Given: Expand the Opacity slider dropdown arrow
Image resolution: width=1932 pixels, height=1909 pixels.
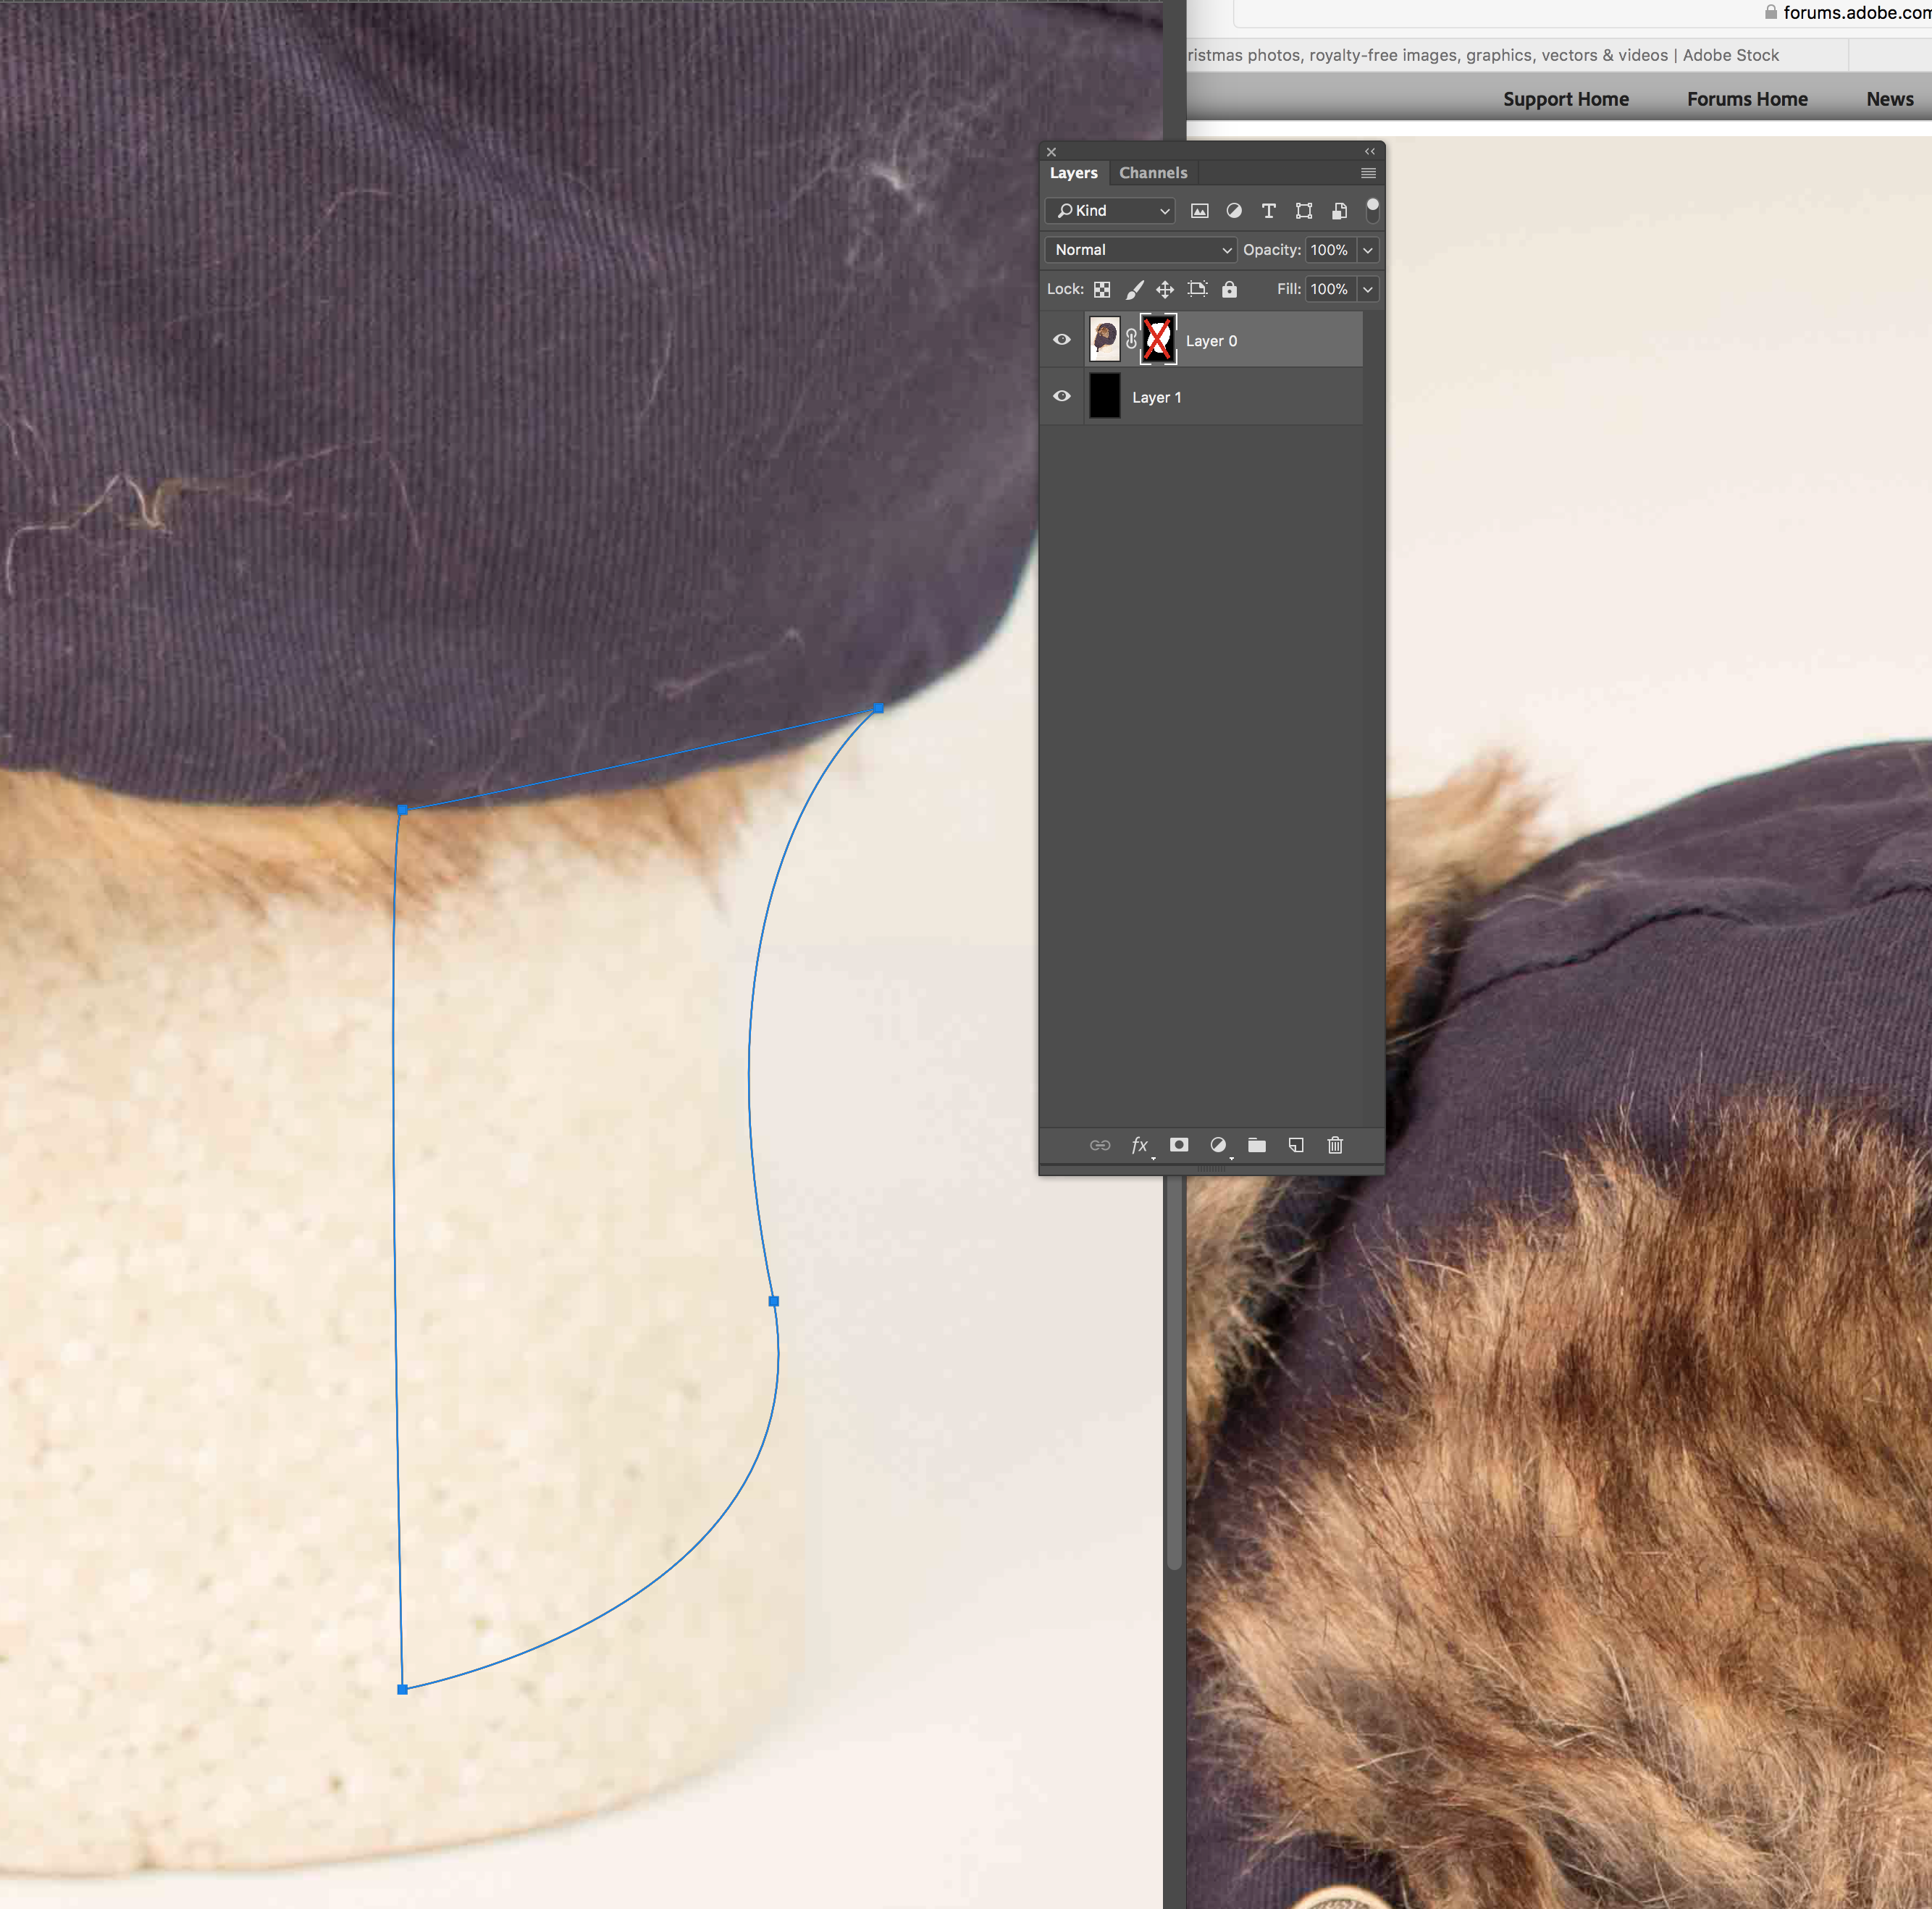Looking at the screenshot, I should tap(1368, 250).
